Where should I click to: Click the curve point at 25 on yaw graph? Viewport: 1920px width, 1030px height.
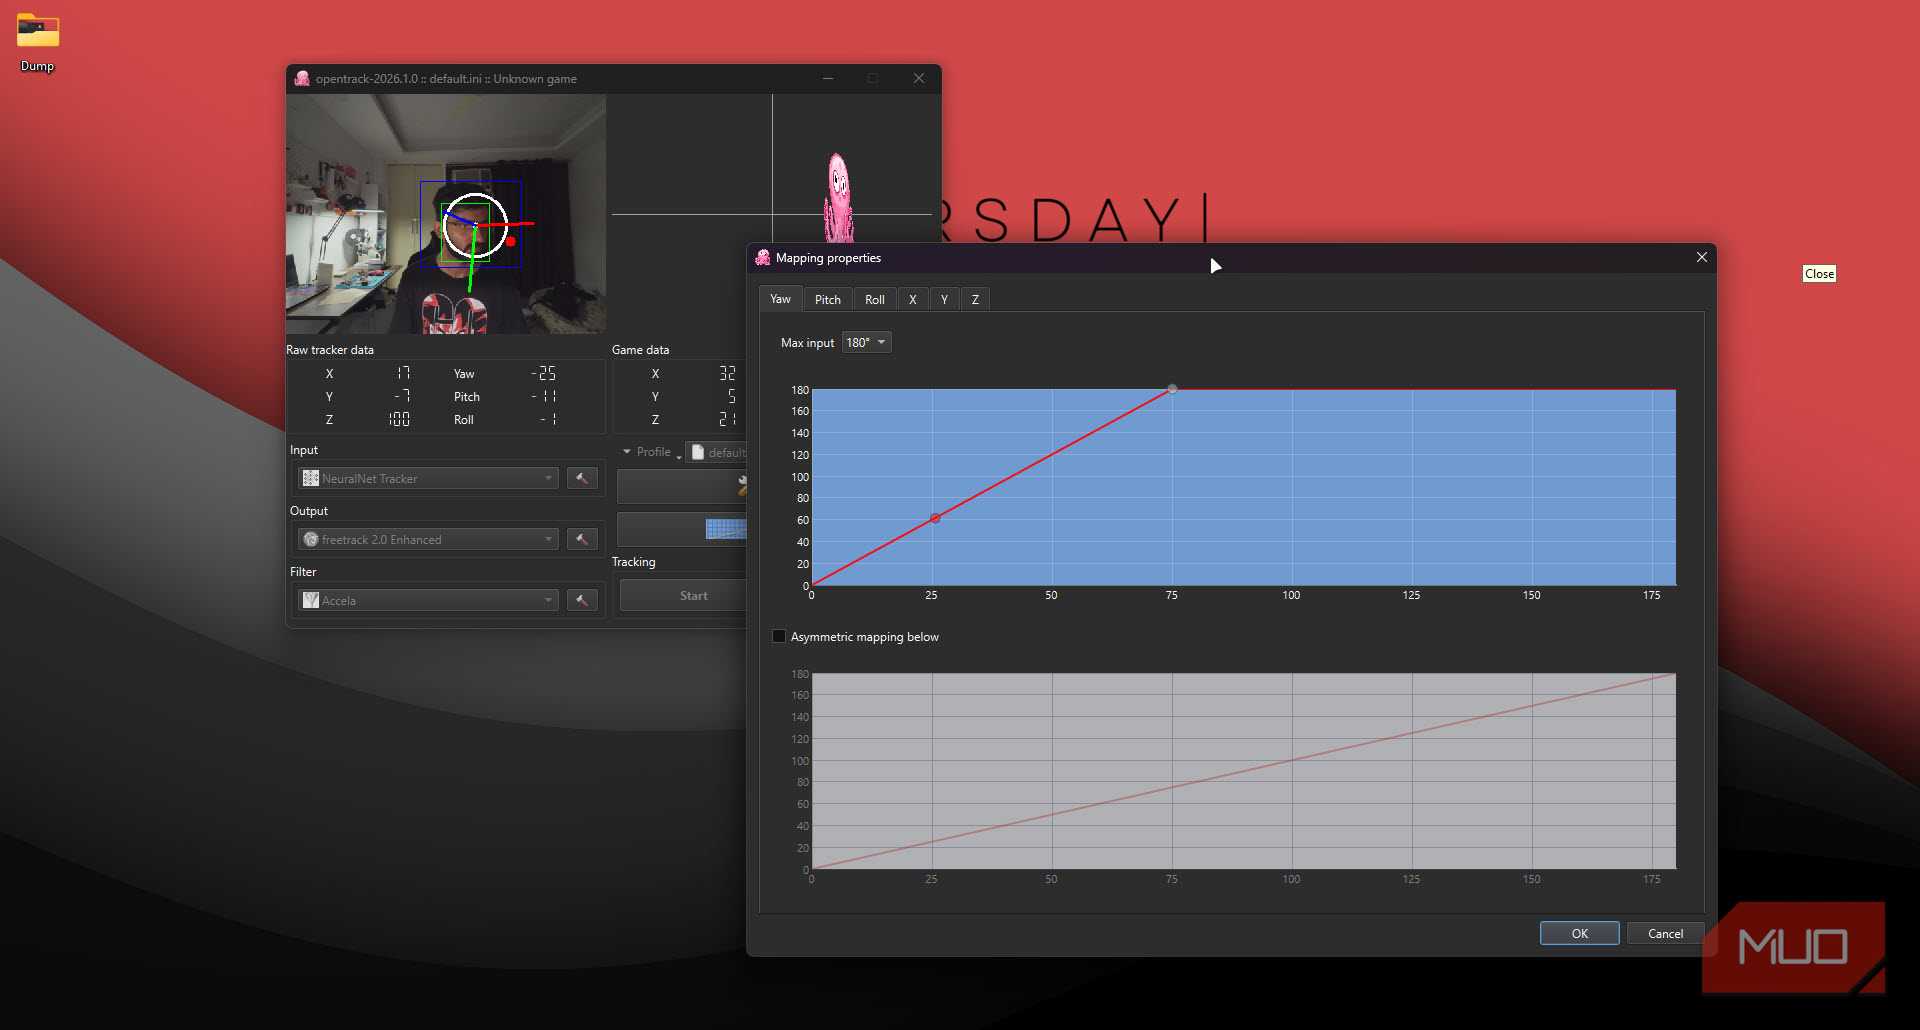[x=935, y=518]
